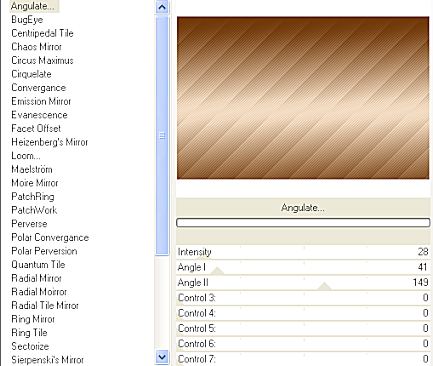Select Moire Mirror filter
This screenshot has width=433, height=366.
click(35, 183)
